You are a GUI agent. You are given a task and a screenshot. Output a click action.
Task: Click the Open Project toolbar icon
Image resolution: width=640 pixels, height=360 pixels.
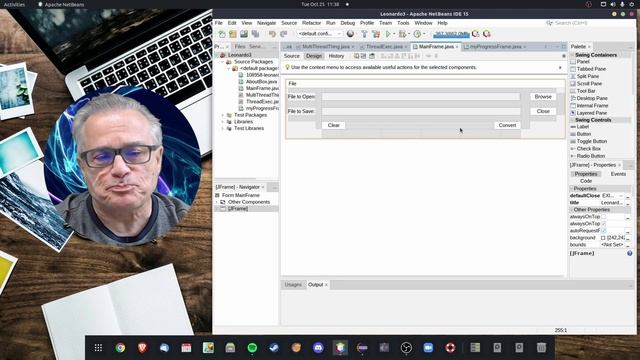coord(244,34)
